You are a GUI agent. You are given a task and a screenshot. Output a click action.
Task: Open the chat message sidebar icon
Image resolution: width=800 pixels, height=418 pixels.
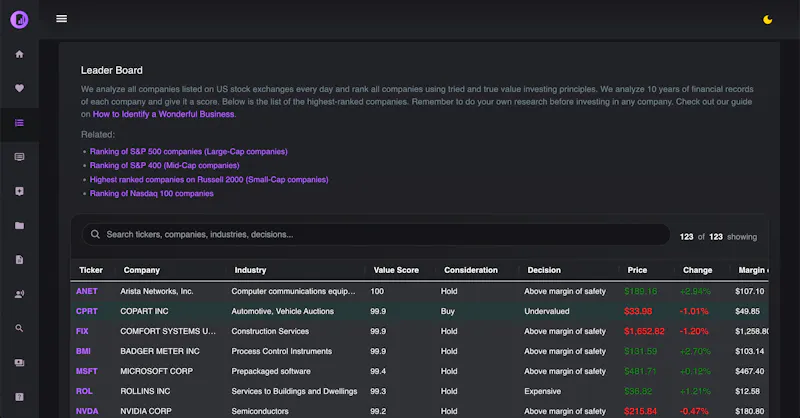click(19, 157)
